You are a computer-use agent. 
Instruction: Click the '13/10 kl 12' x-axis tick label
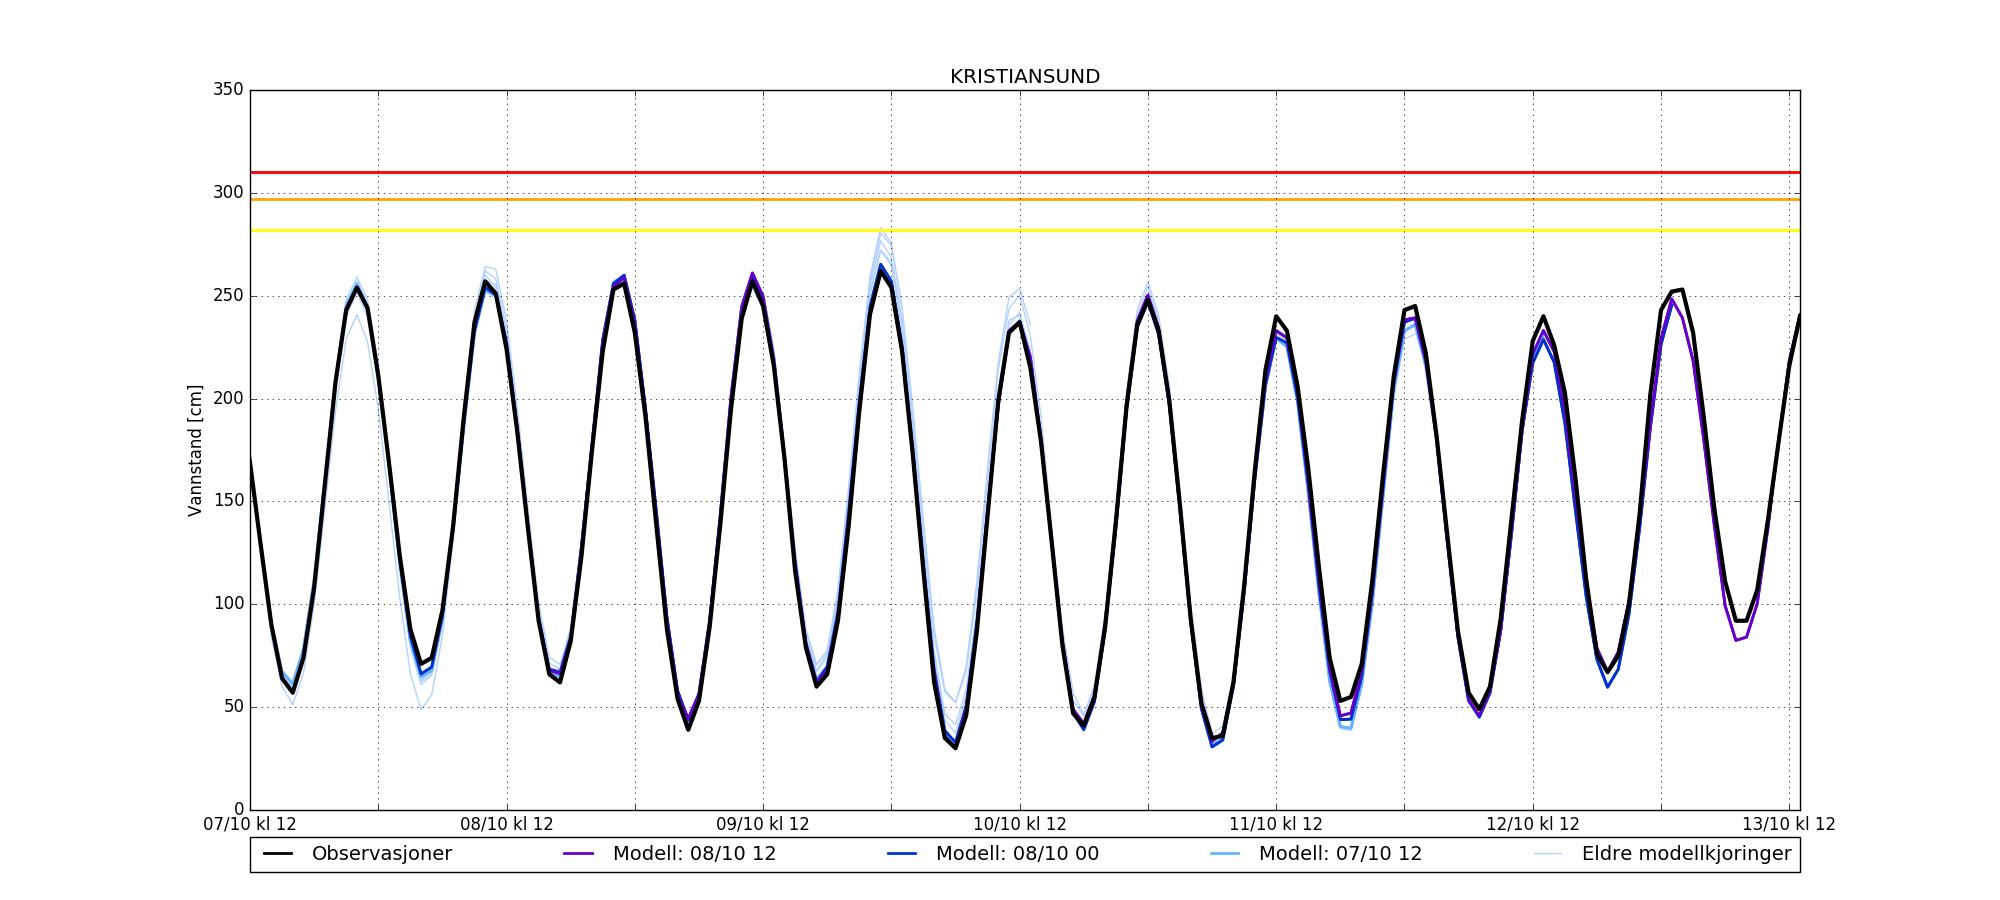point(1789,825)
